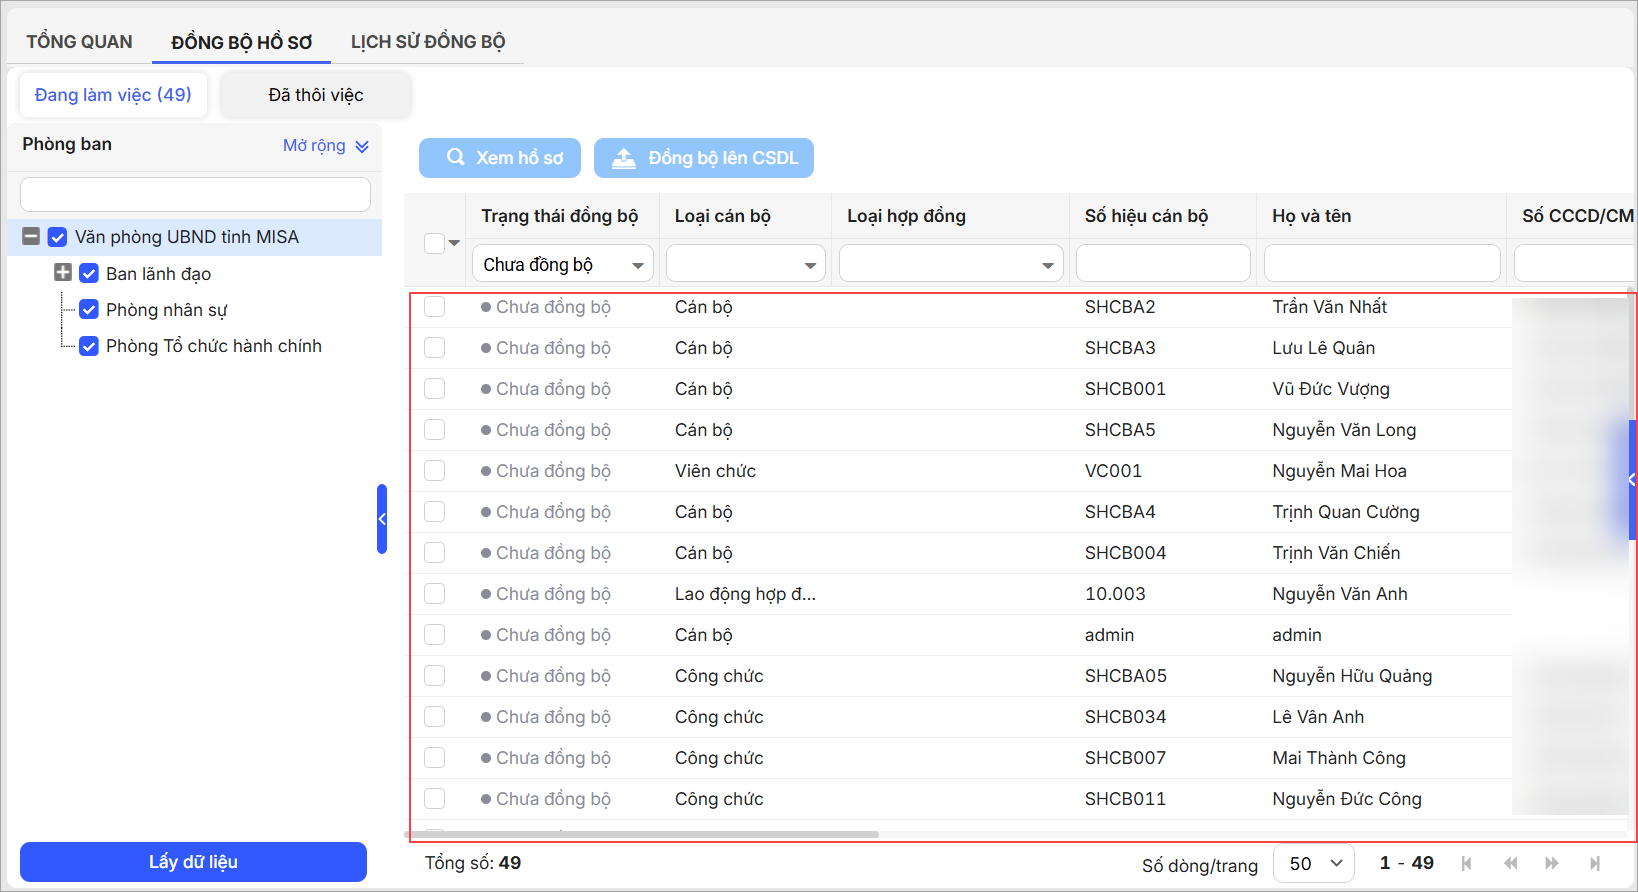Expand the Ban lãnh đạo tree node
1638x892 pixels.
tap(63, 273)
